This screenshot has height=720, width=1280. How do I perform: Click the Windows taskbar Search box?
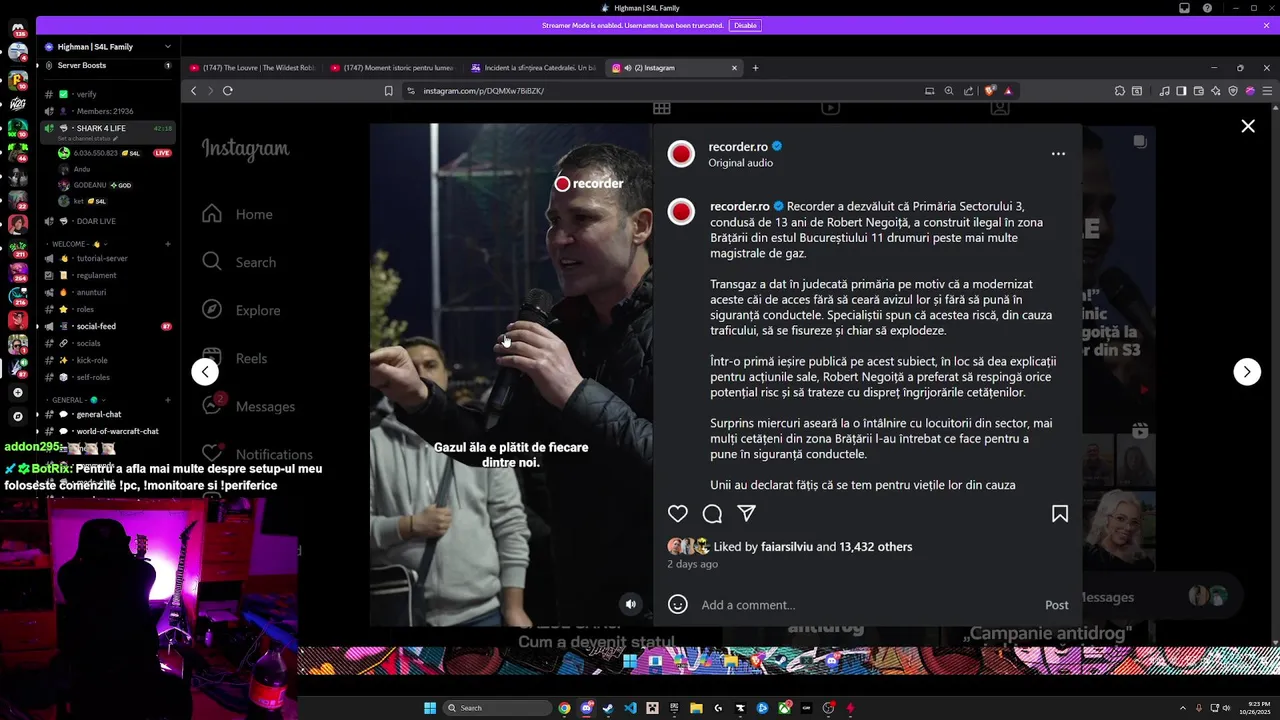pyautogui.click(x=497, y=708)
